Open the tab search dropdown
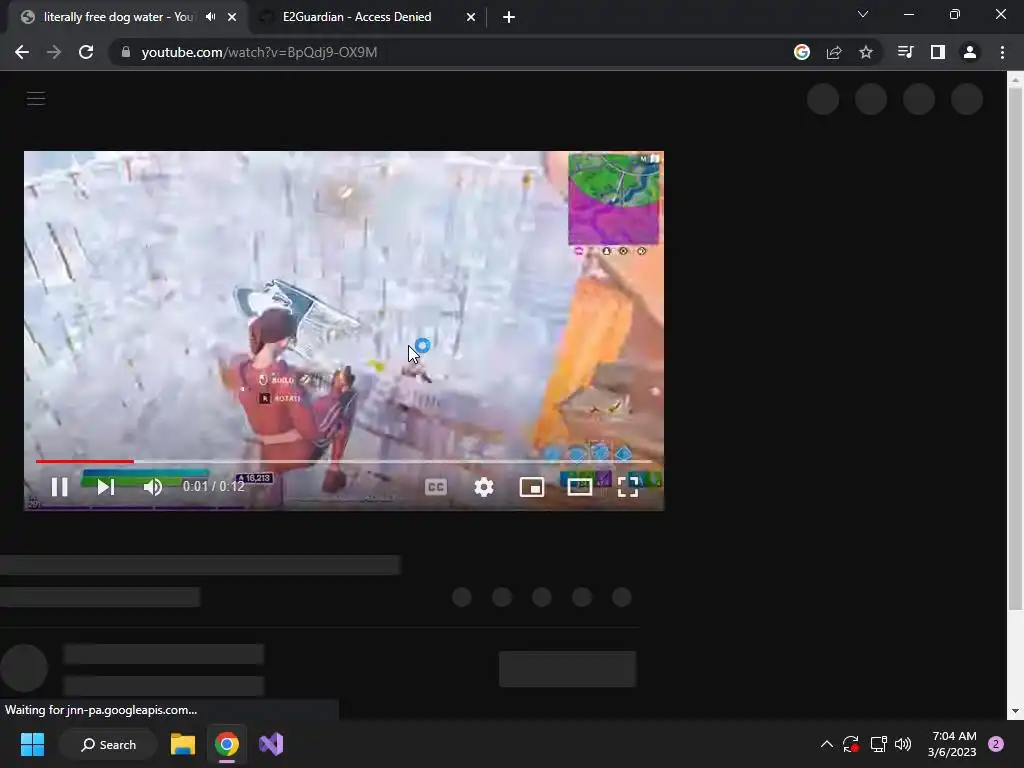Image resolution: width=1024 pixels, height=768 pixels. (x=863, y=14)
